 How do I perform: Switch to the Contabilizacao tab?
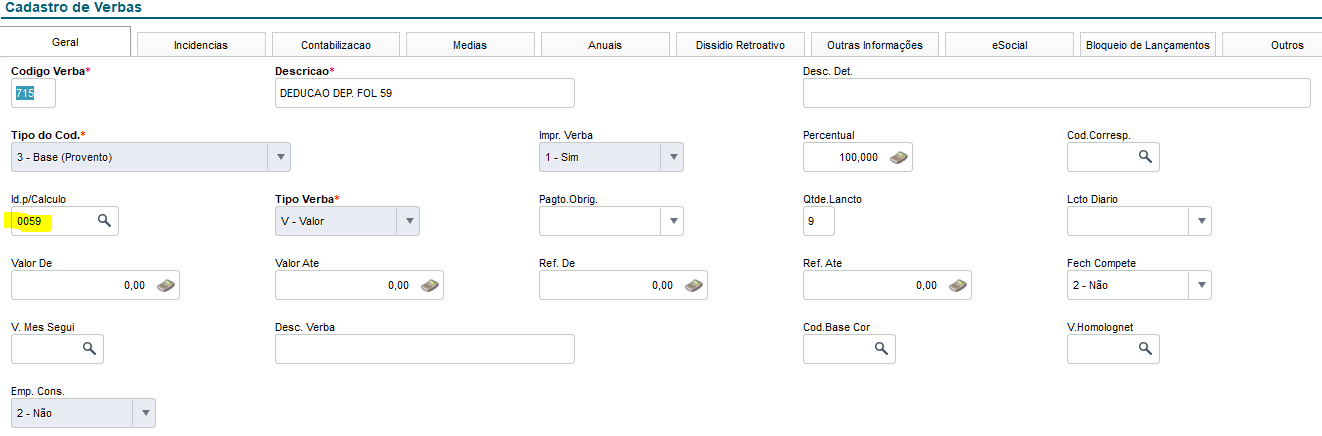(x=336, y=45)
